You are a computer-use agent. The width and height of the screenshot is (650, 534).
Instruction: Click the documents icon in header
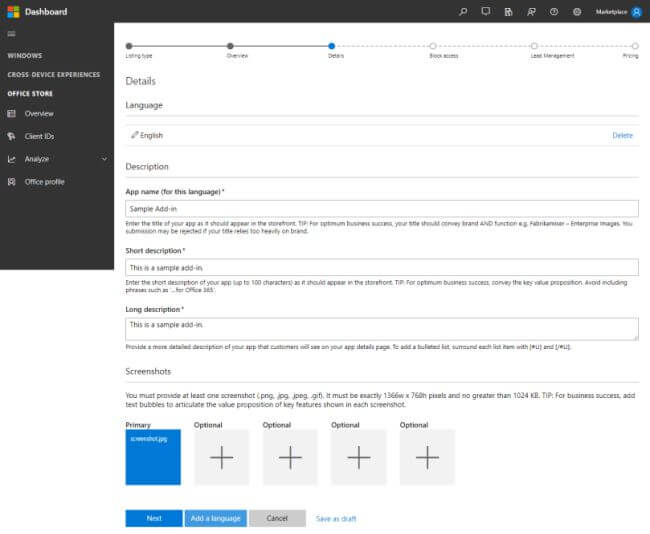pyautogui.click(x=508, y=12)
